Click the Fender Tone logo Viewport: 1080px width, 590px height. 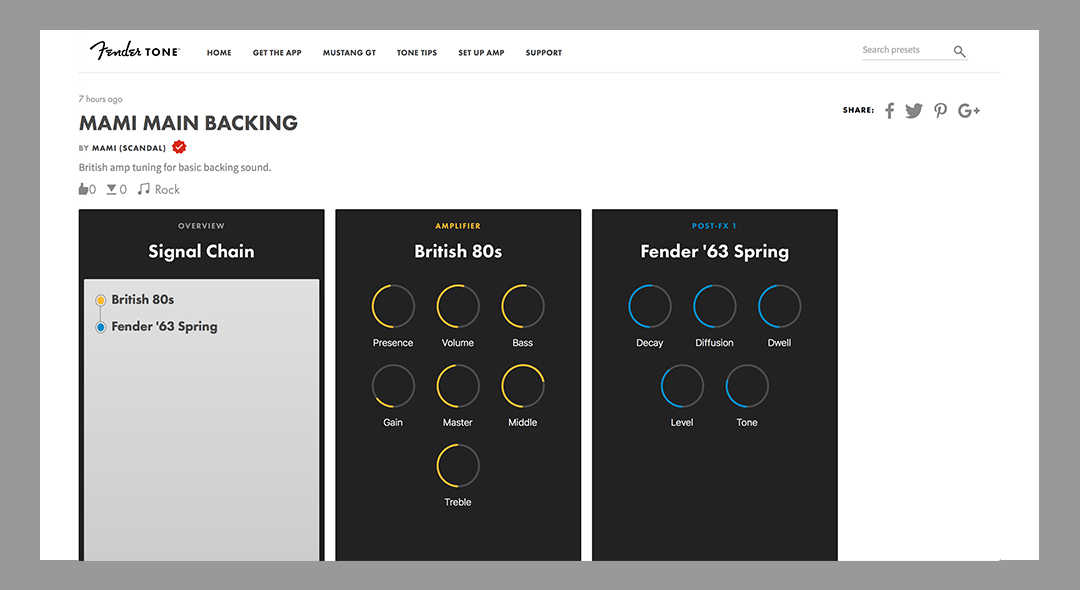tap(134, 51)
